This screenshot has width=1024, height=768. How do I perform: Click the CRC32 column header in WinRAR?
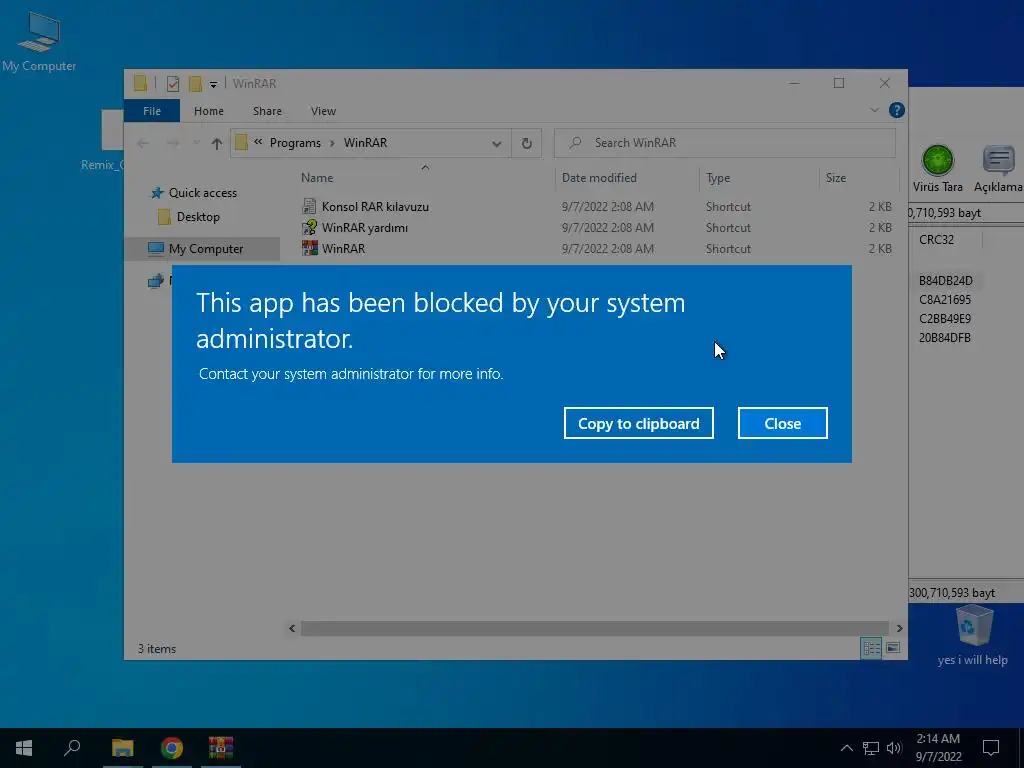(936, 240)
